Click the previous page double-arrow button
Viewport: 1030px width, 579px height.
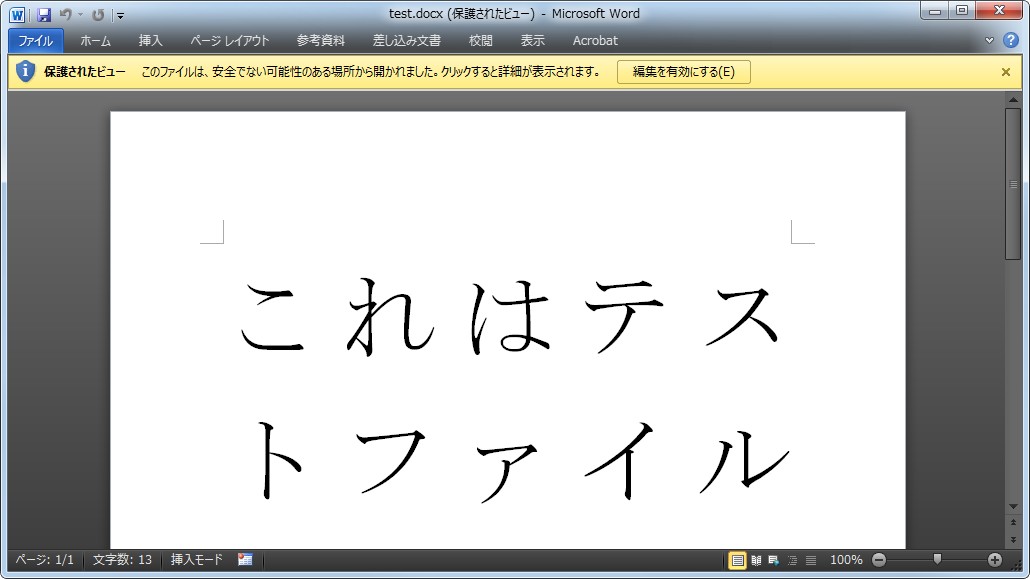[1013, 523]
